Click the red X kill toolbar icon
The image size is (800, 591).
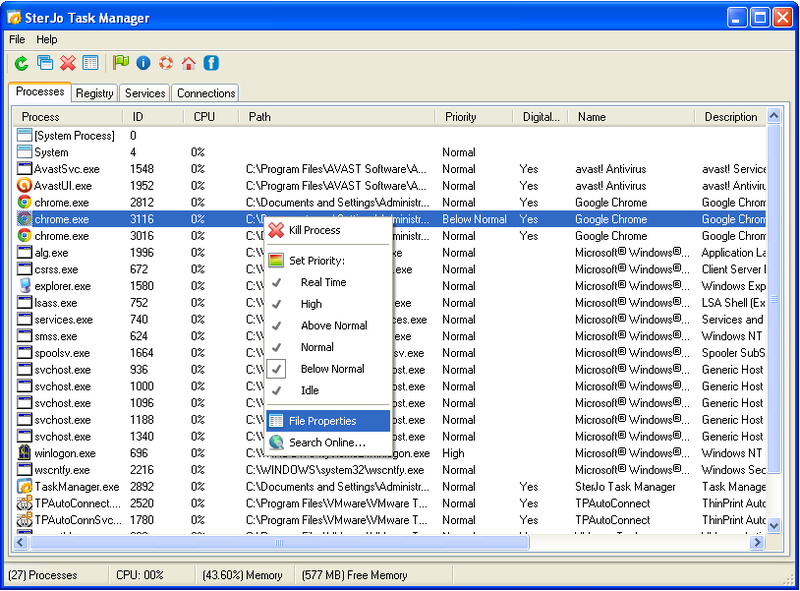click(67, 63)
